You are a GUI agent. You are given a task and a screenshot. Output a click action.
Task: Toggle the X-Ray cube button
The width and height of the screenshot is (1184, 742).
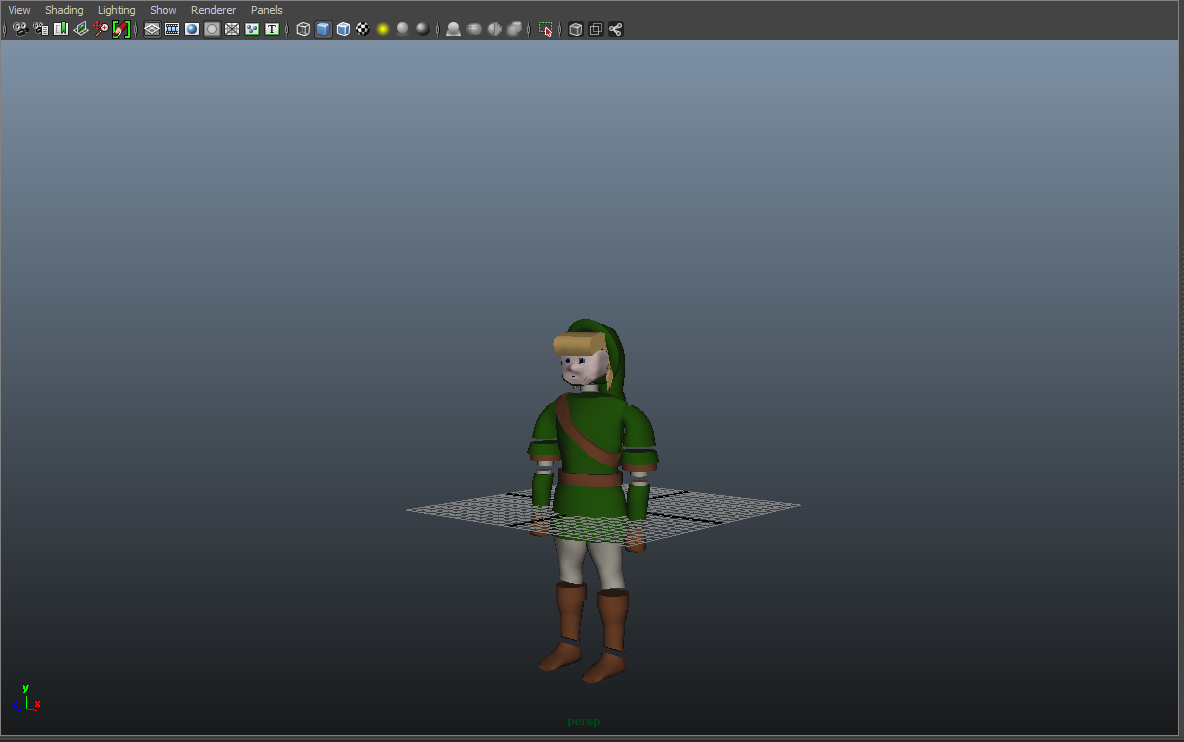pyautogui.click(x=575, y=29)
